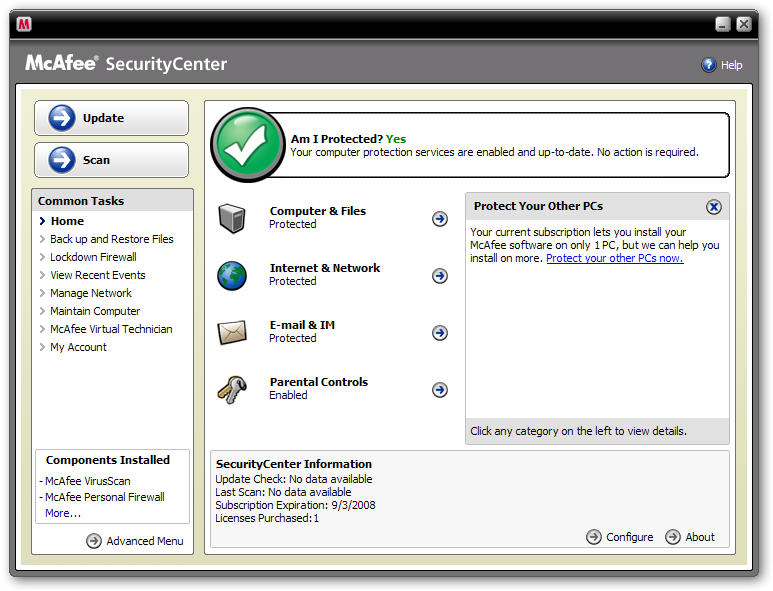
Task: Close the Protect Your Other PCs panel
Action: click(x=714, y=207)
